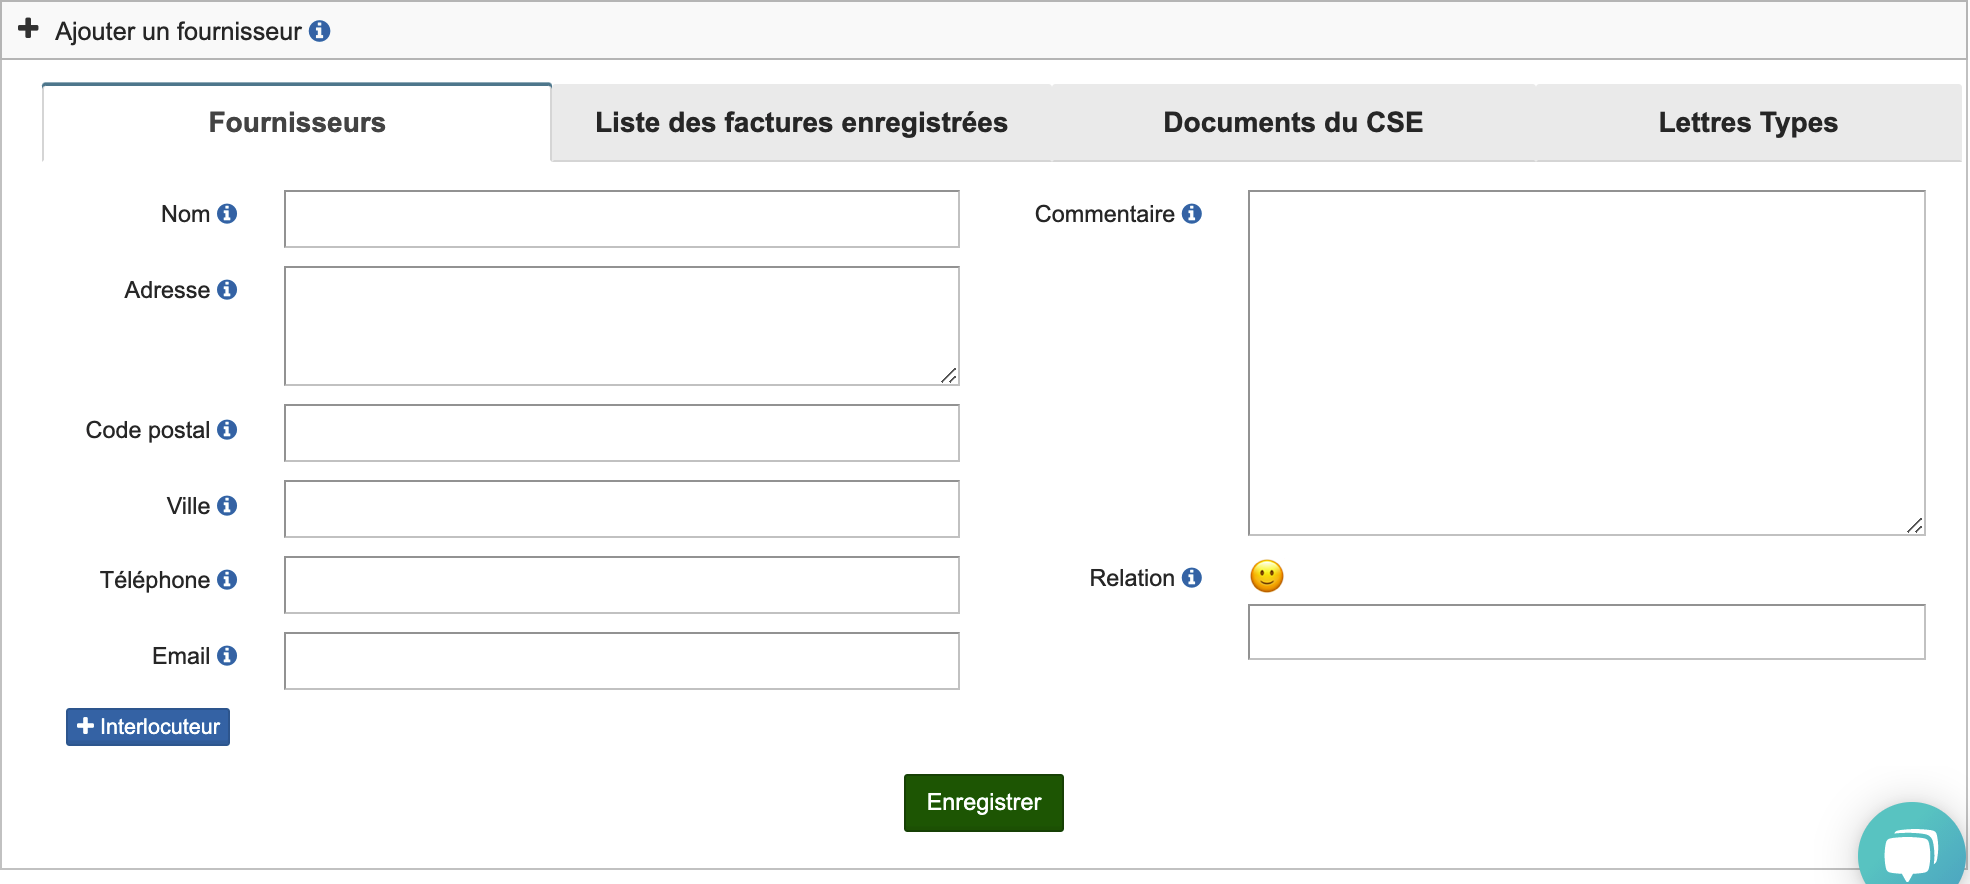Click inside the Commentaire text area

point(1586,363)
